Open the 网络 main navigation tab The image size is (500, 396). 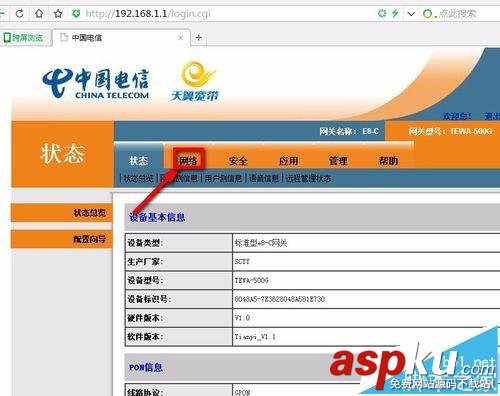click(x=188, y=161)
